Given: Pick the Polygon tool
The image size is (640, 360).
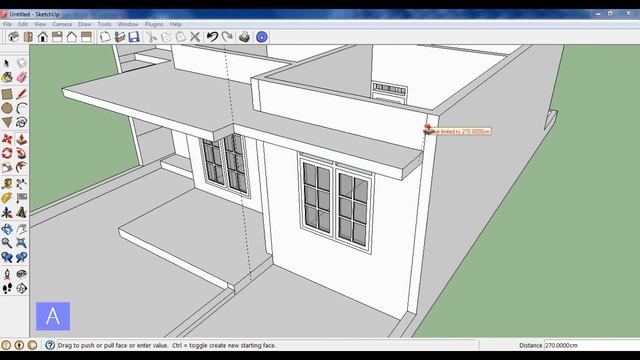Looking at the screenshot, I should pos(7,122).
